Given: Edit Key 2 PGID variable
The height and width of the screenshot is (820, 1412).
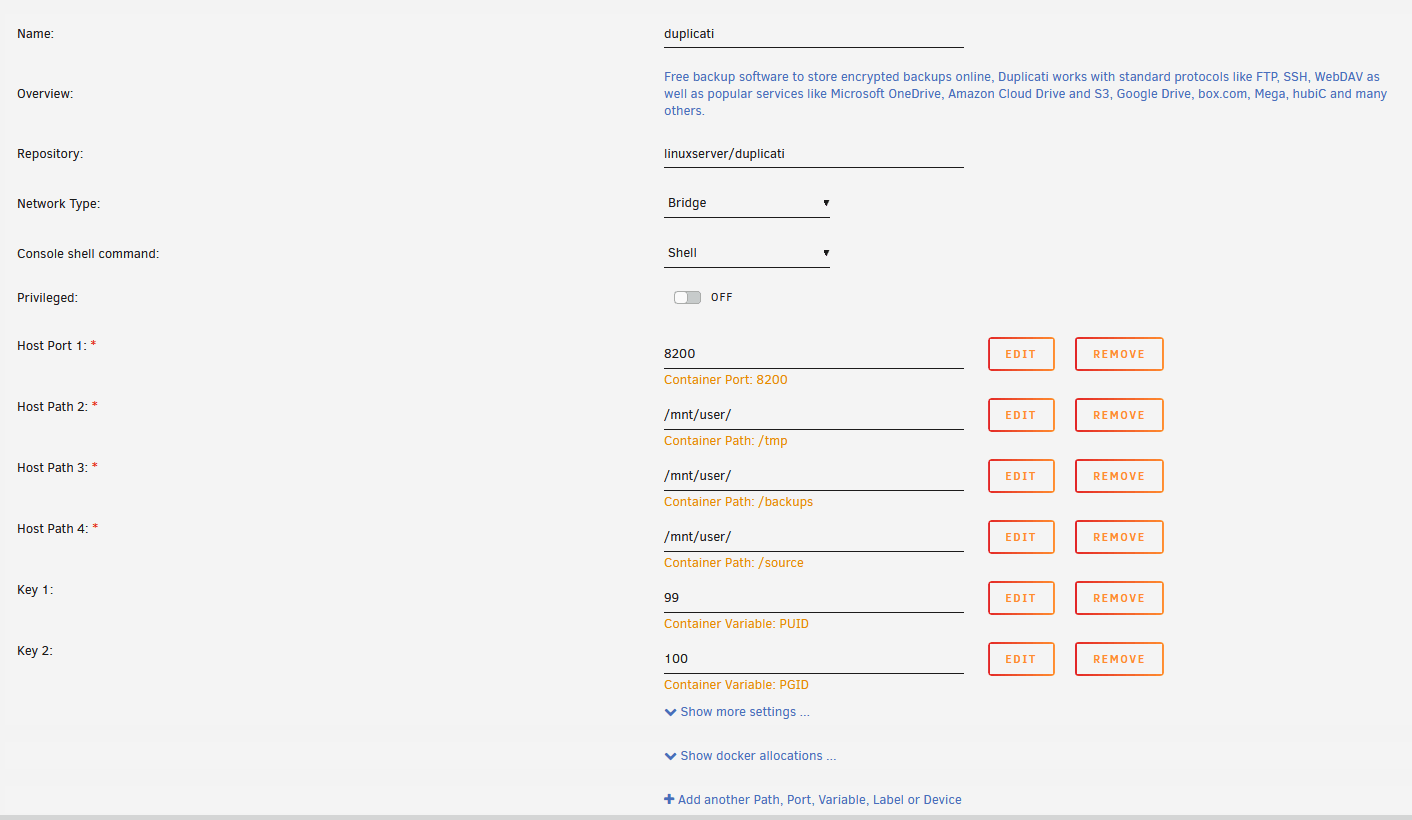Looking at the screenshot, I should [x=1021, y=659].
